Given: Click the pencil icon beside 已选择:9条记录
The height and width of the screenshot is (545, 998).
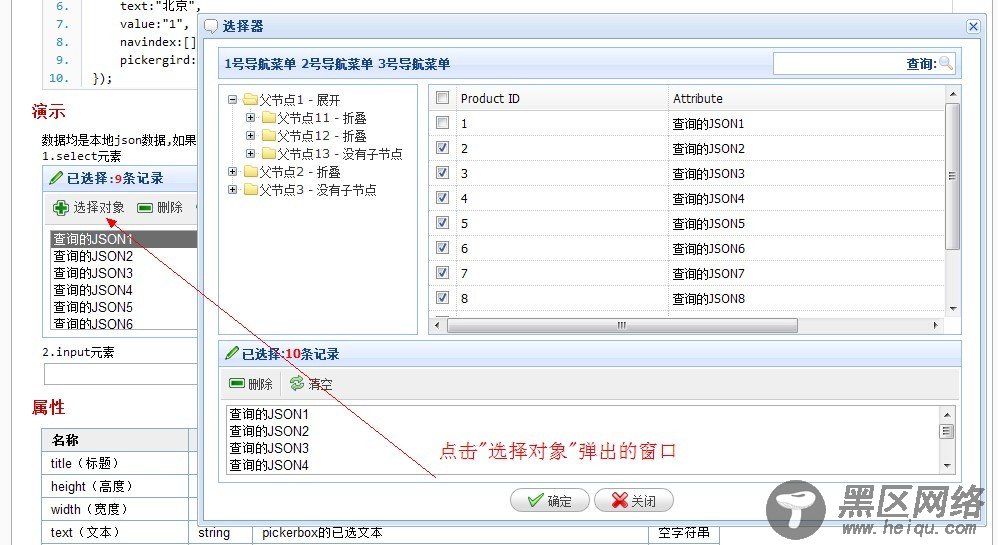Looking at the screenshot, I should [x=56, y=178].
